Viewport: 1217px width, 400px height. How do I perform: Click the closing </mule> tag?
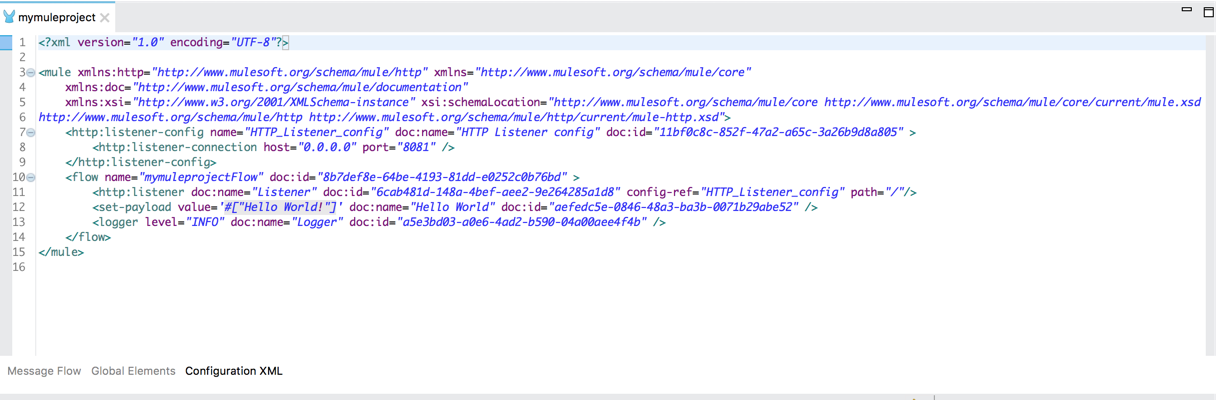tap(61, 252)
